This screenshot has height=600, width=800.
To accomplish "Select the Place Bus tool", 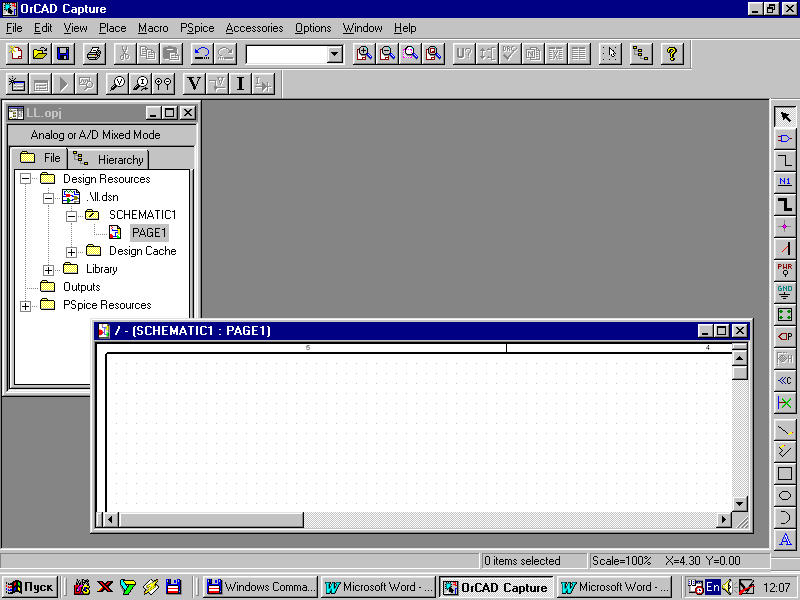I will coord(785,205).
